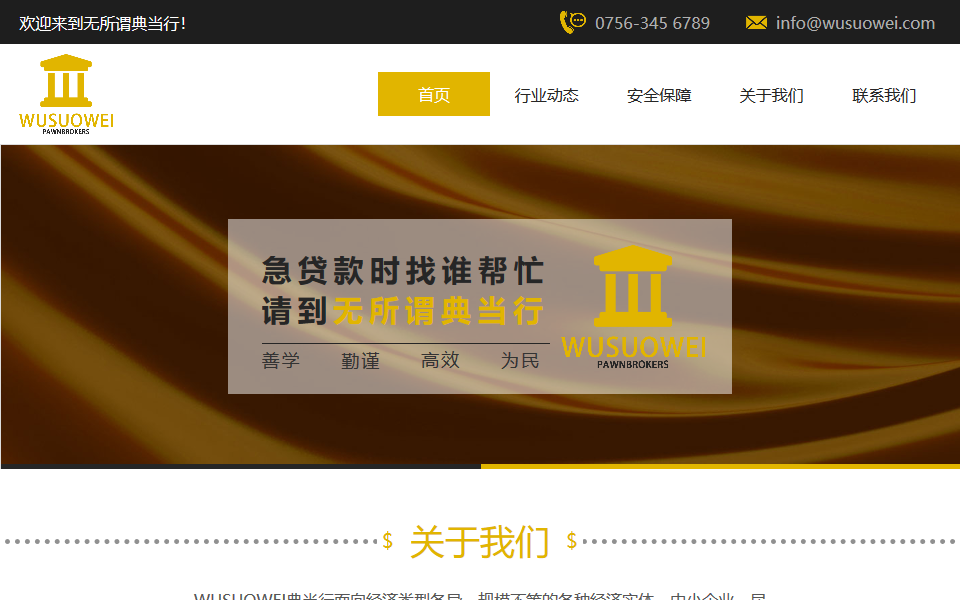
Task: Click the 欢迎来到无所谓典当行 welcome text
Action: tap(102, 23)
